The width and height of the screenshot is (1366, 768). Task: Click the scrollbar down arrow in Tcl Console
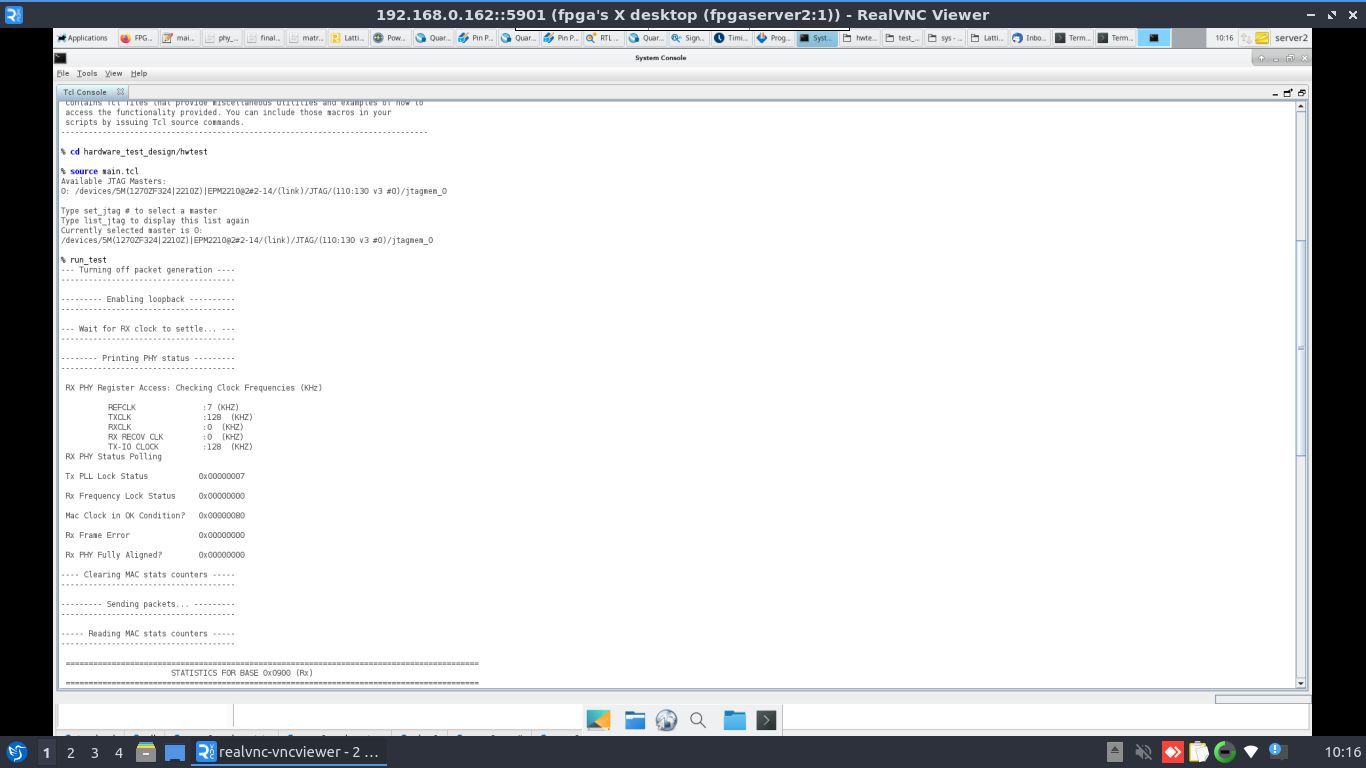point(1301,683)
